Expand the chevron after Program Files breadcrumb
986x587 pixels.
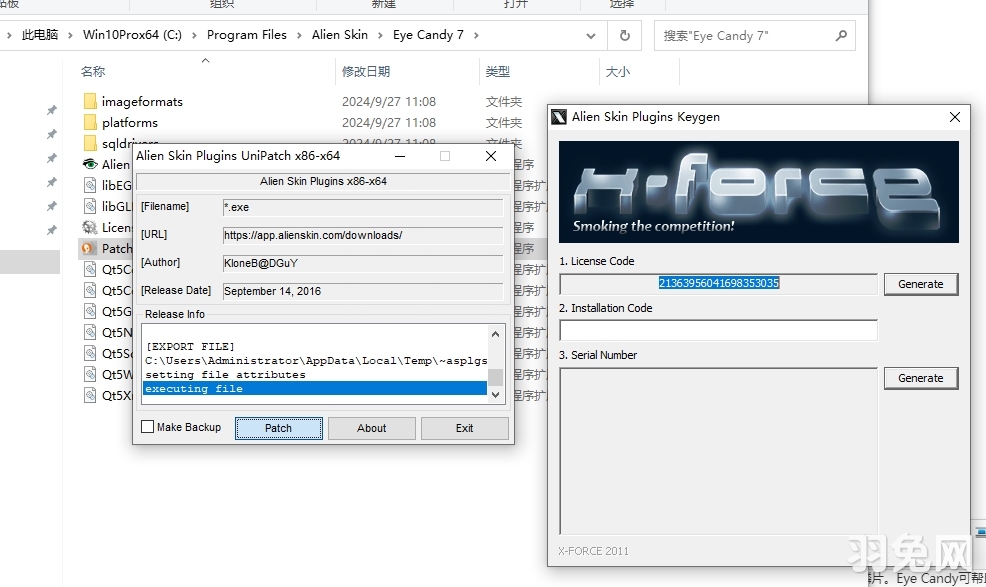pyautogui.click(x=299, y=35)
